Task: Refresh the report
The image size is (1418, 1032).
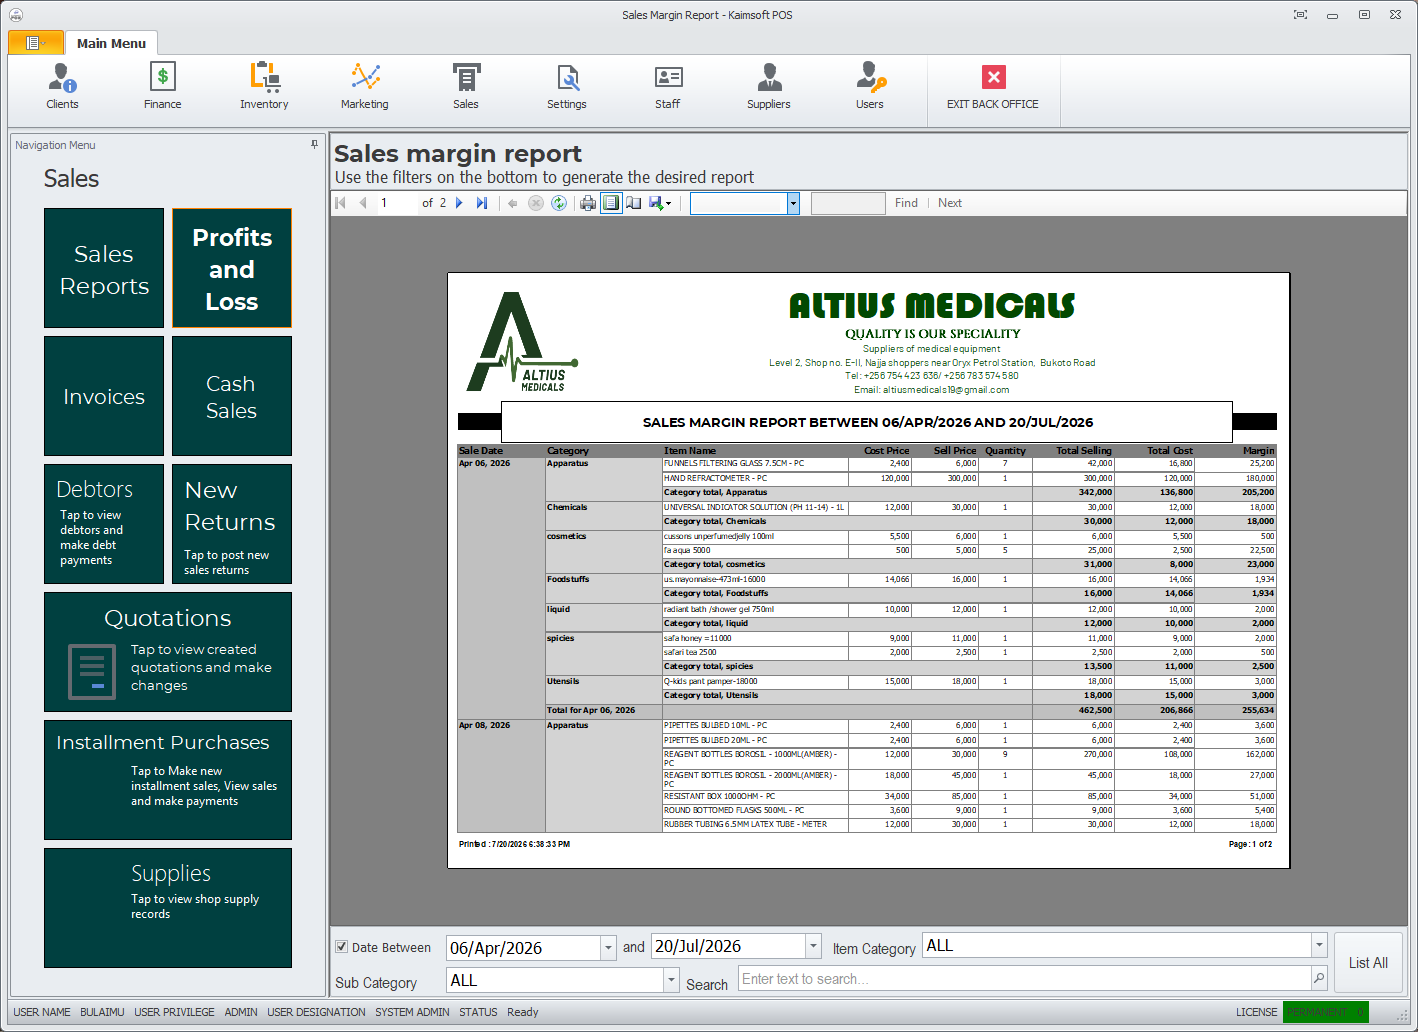Action: tap(559, 203)
